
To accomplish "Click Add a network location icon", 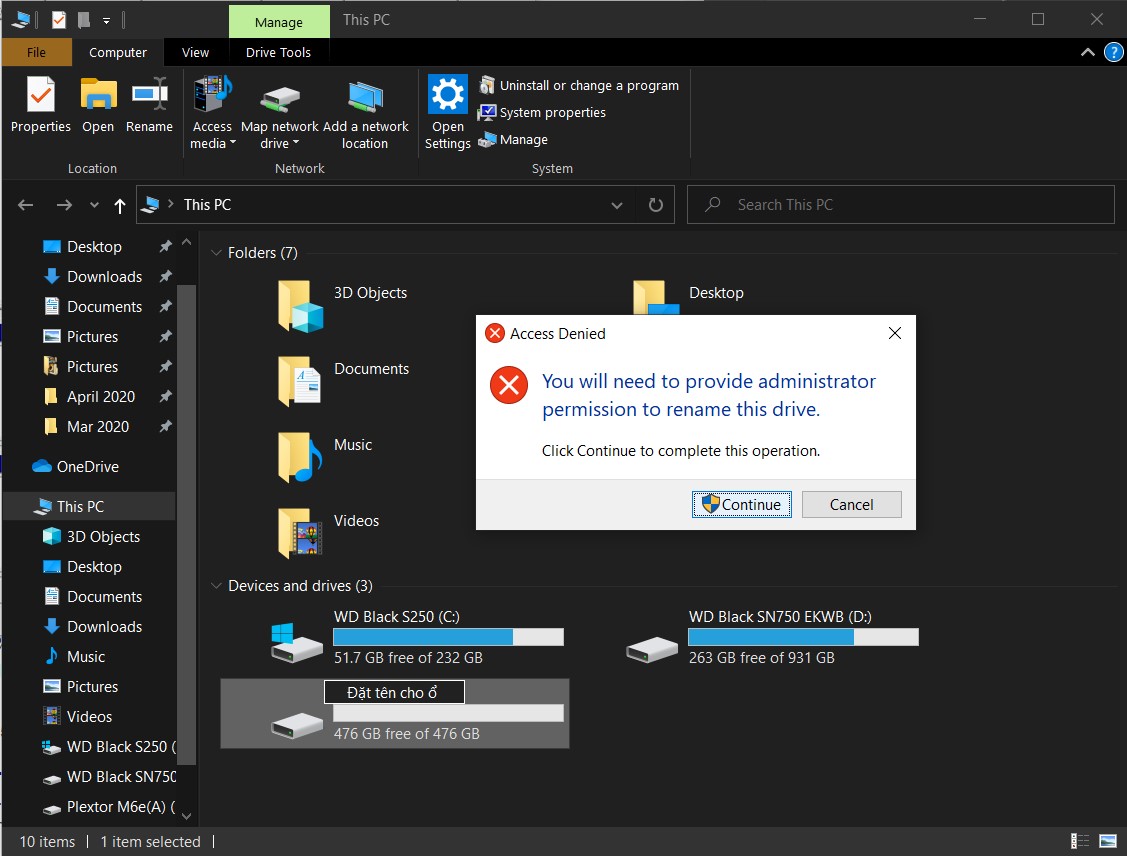I will [x=365, y=113].
